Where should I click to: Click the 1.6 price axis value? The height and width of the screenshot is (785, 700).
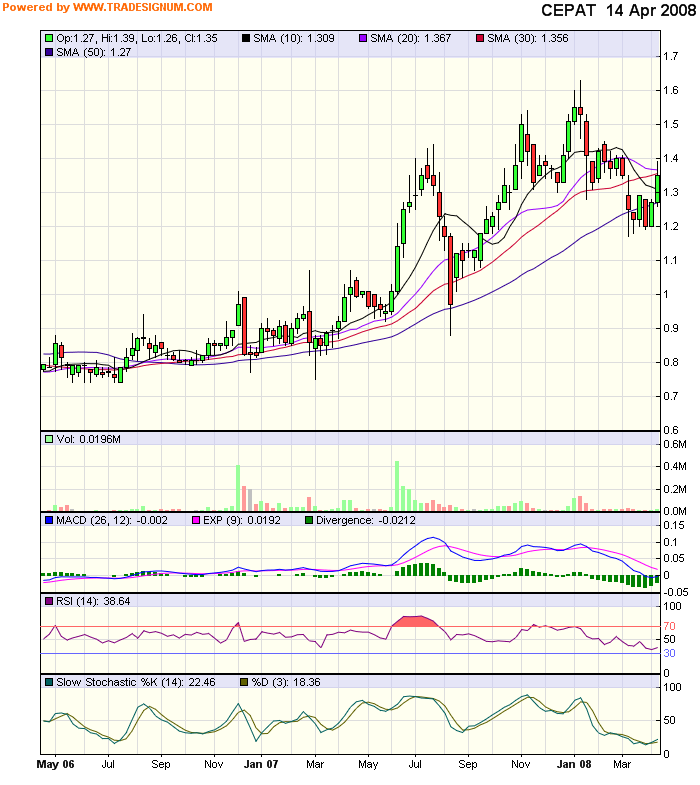pyautogui.click(x=671, y=90)
